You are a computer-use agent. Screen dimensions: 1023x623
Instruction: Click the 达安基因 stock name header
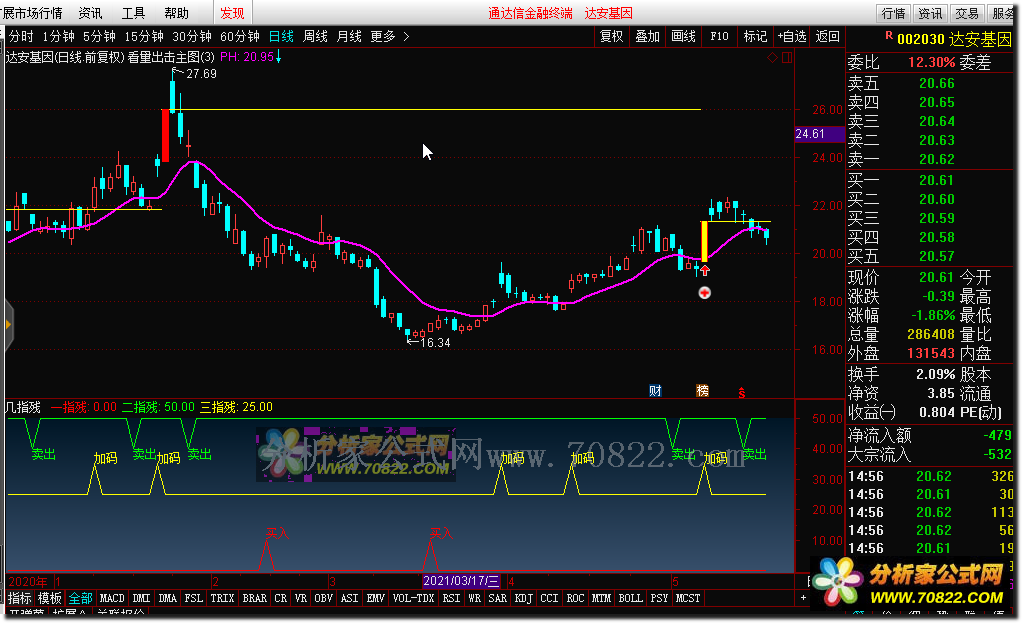(x=980, y=39)
